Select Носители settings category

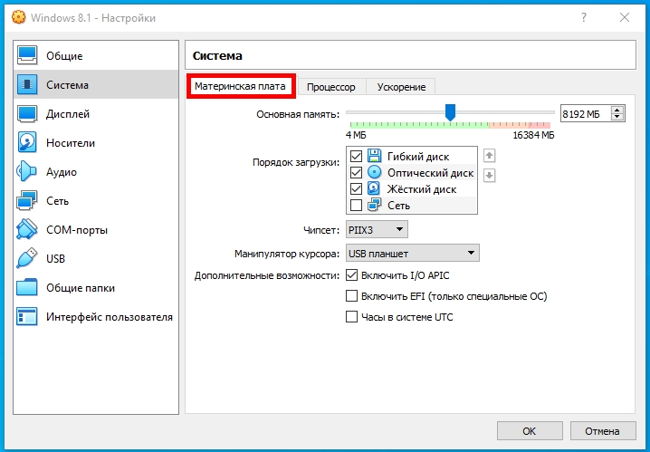[x=96, y=143]
